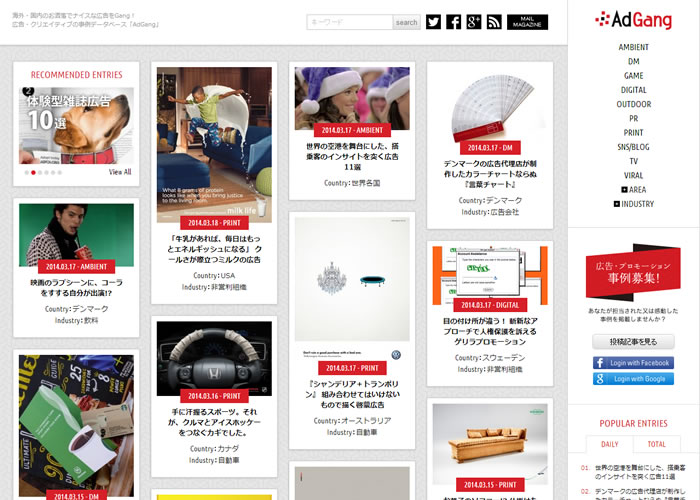Open the OUTDOOR category

pyautogui.click(x=633, y=104)
